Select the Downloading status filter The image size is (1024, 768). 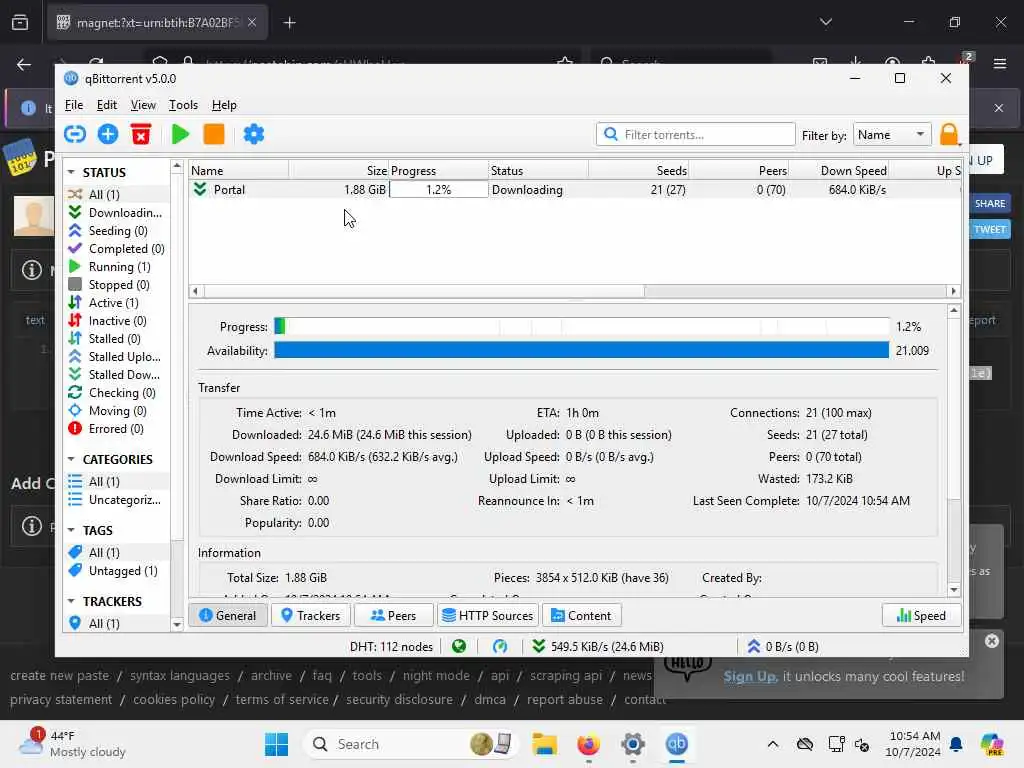tap(116, 213)
